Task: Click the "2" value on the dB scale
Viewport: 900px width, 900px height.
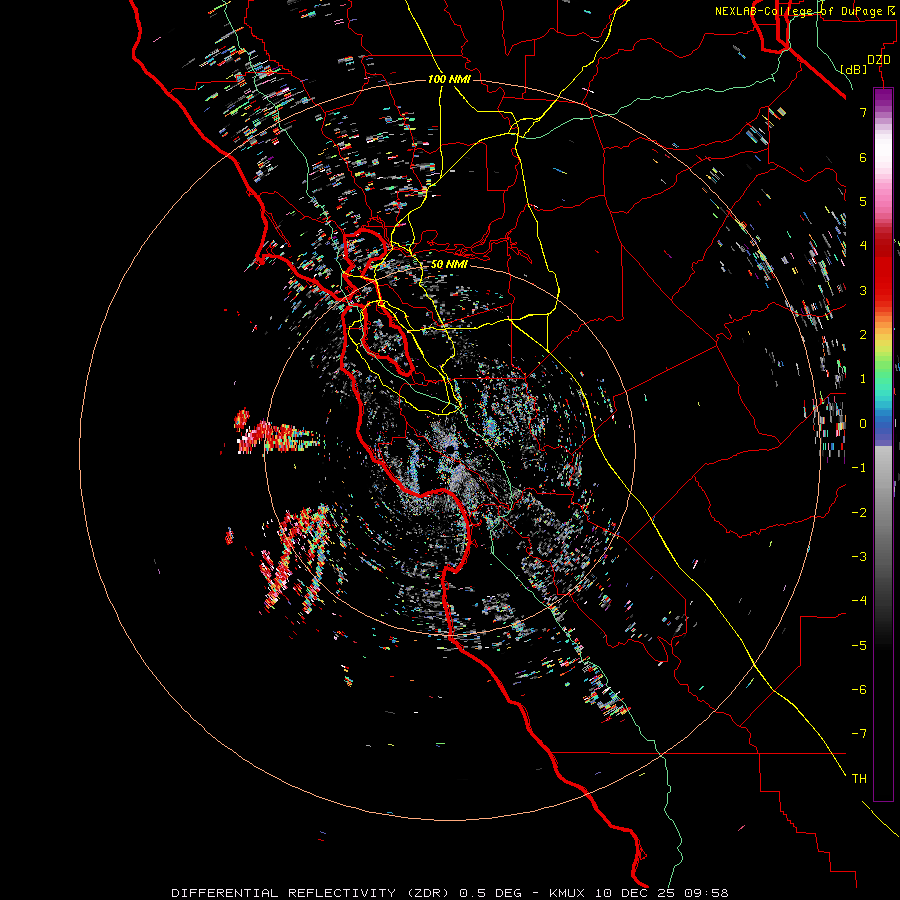Action: point(863,335)
